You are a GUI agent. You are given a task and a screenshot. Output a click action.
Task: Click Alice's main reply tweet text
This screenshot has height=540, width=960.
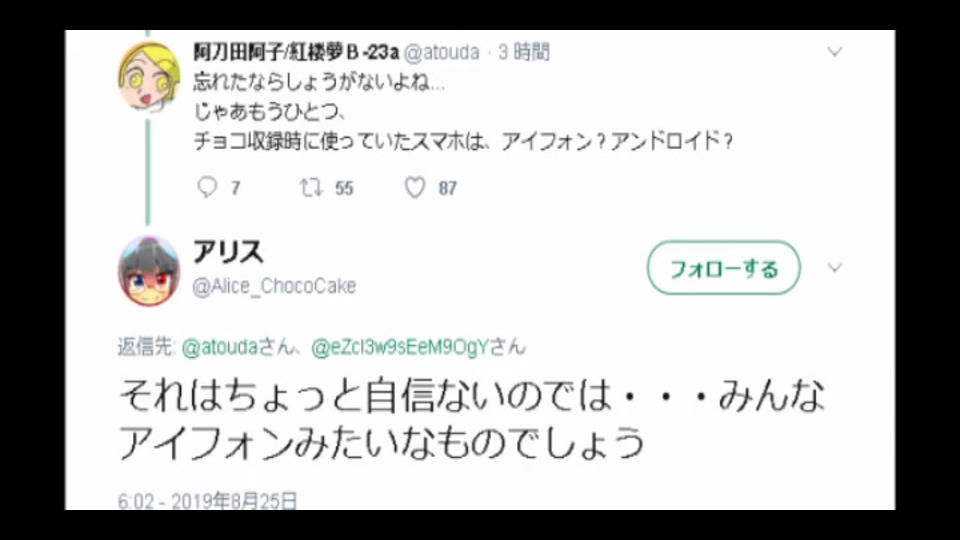[472, 419]
